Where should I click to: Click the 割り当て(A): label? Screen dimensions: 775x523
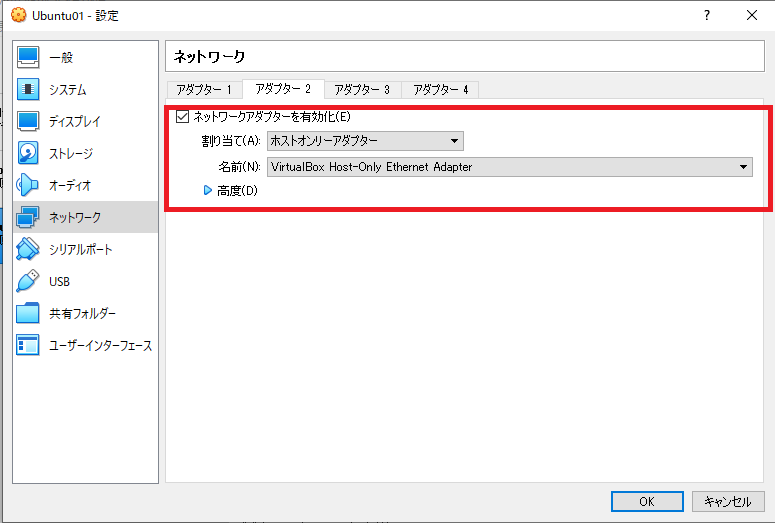[x=231, y=141]
